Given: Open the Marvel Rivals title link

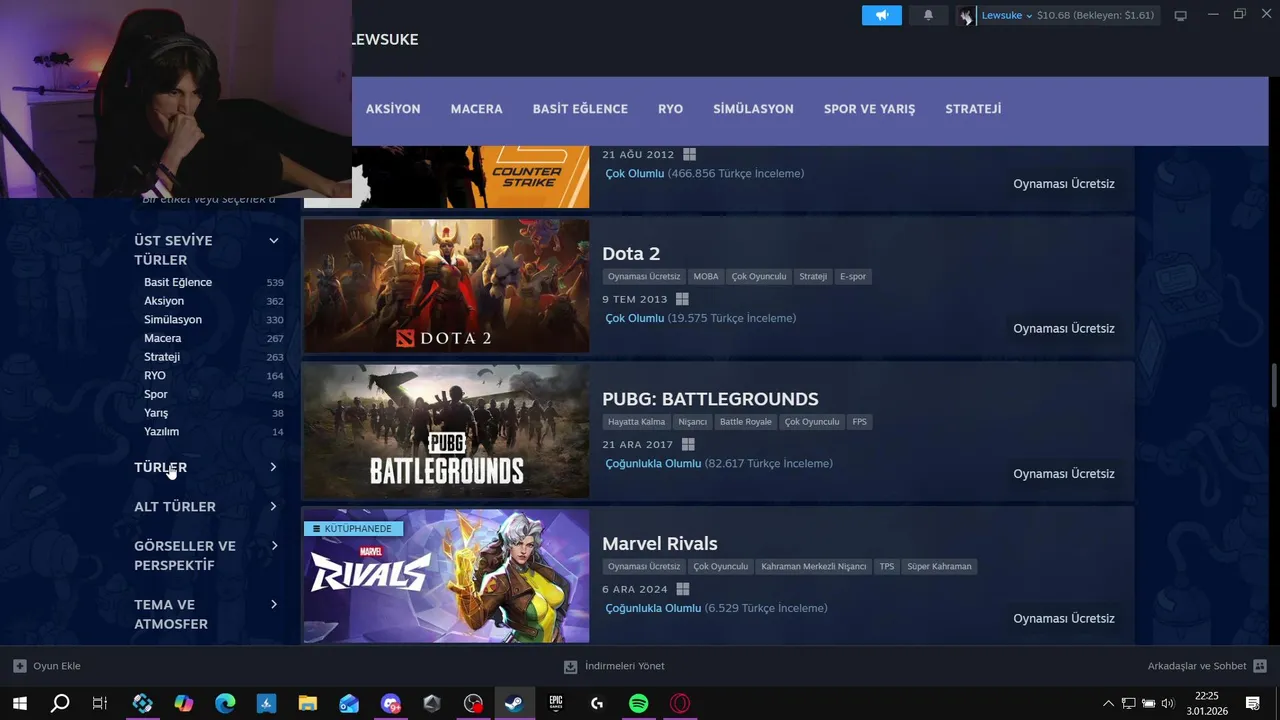Looking at the screenshot, I should [660, 544].
